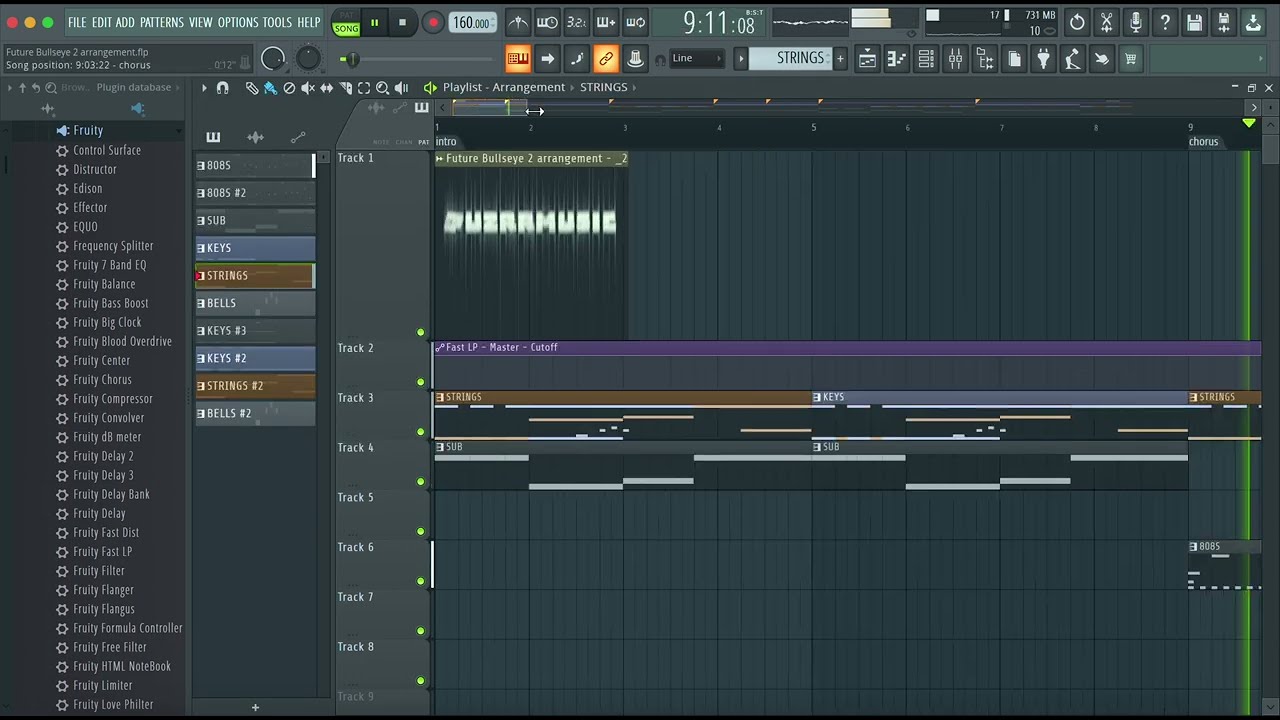This screenshot has width=1280, height=720.
Task: Toggle PAT/SONG mode switch
Action: click(346, 23)
